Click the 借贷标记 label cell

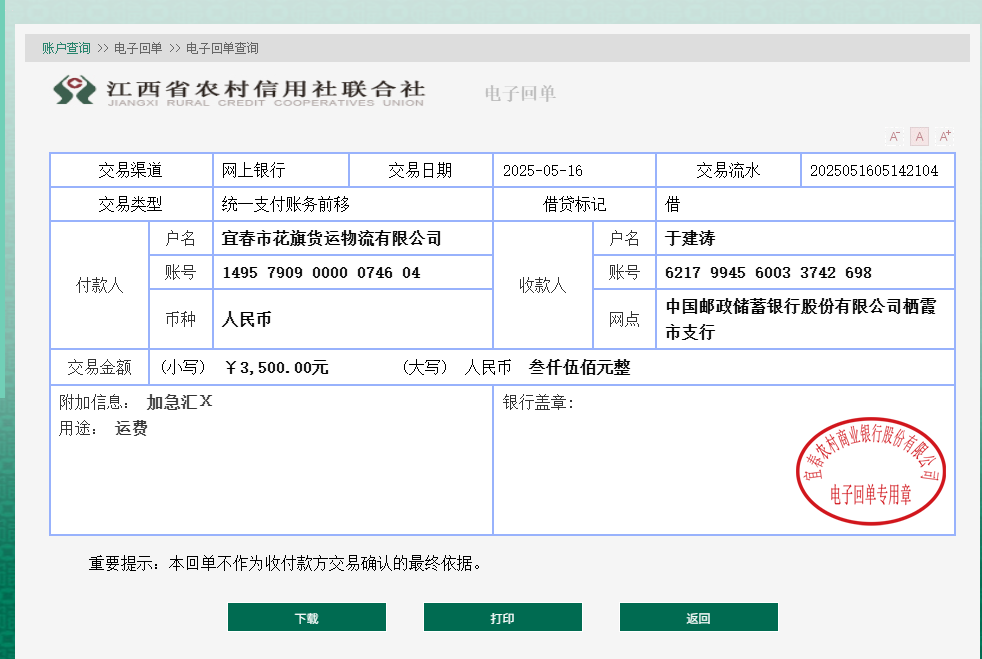tap(574, 204)
